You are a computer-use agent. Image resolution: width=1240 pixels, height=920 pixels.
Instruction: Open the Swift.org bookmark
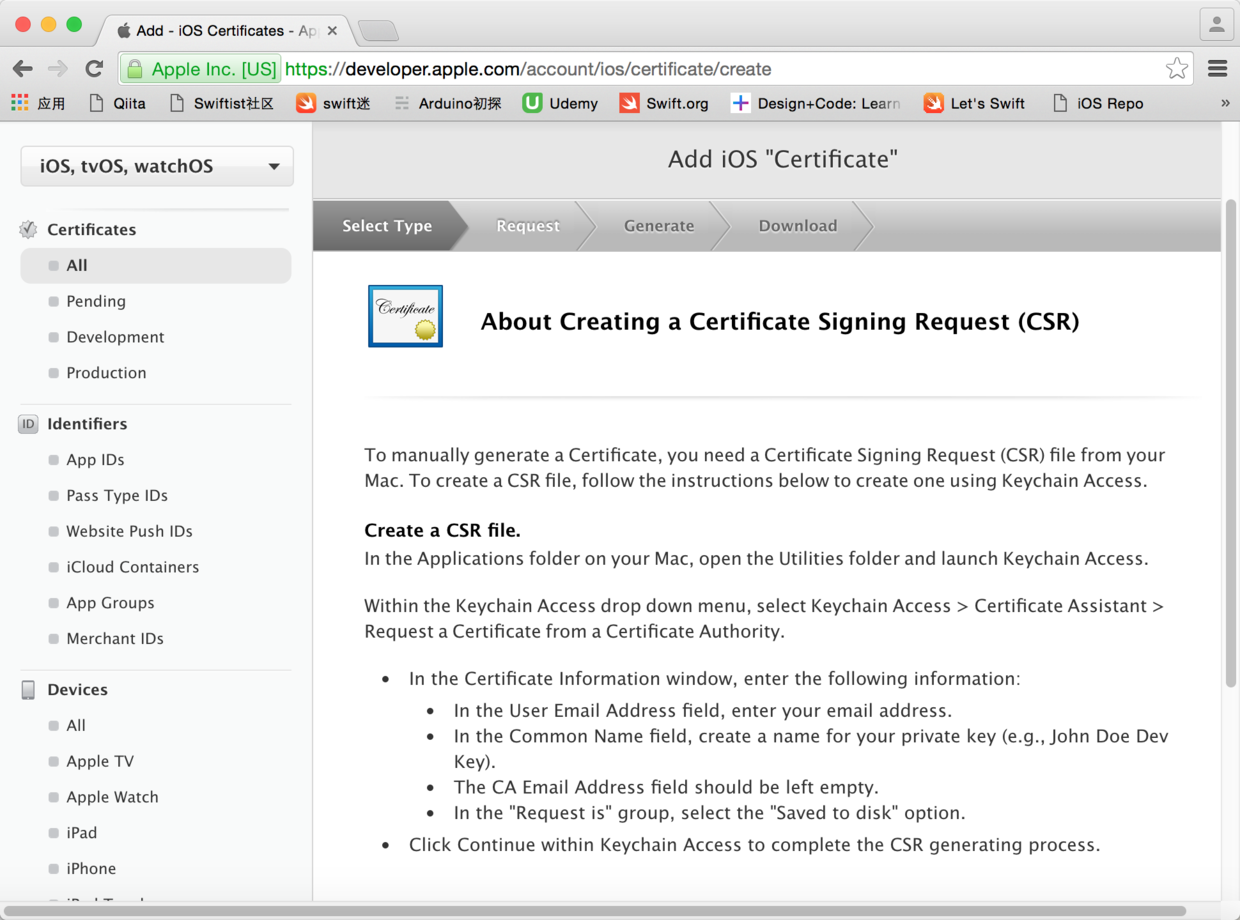click(664, 103)
